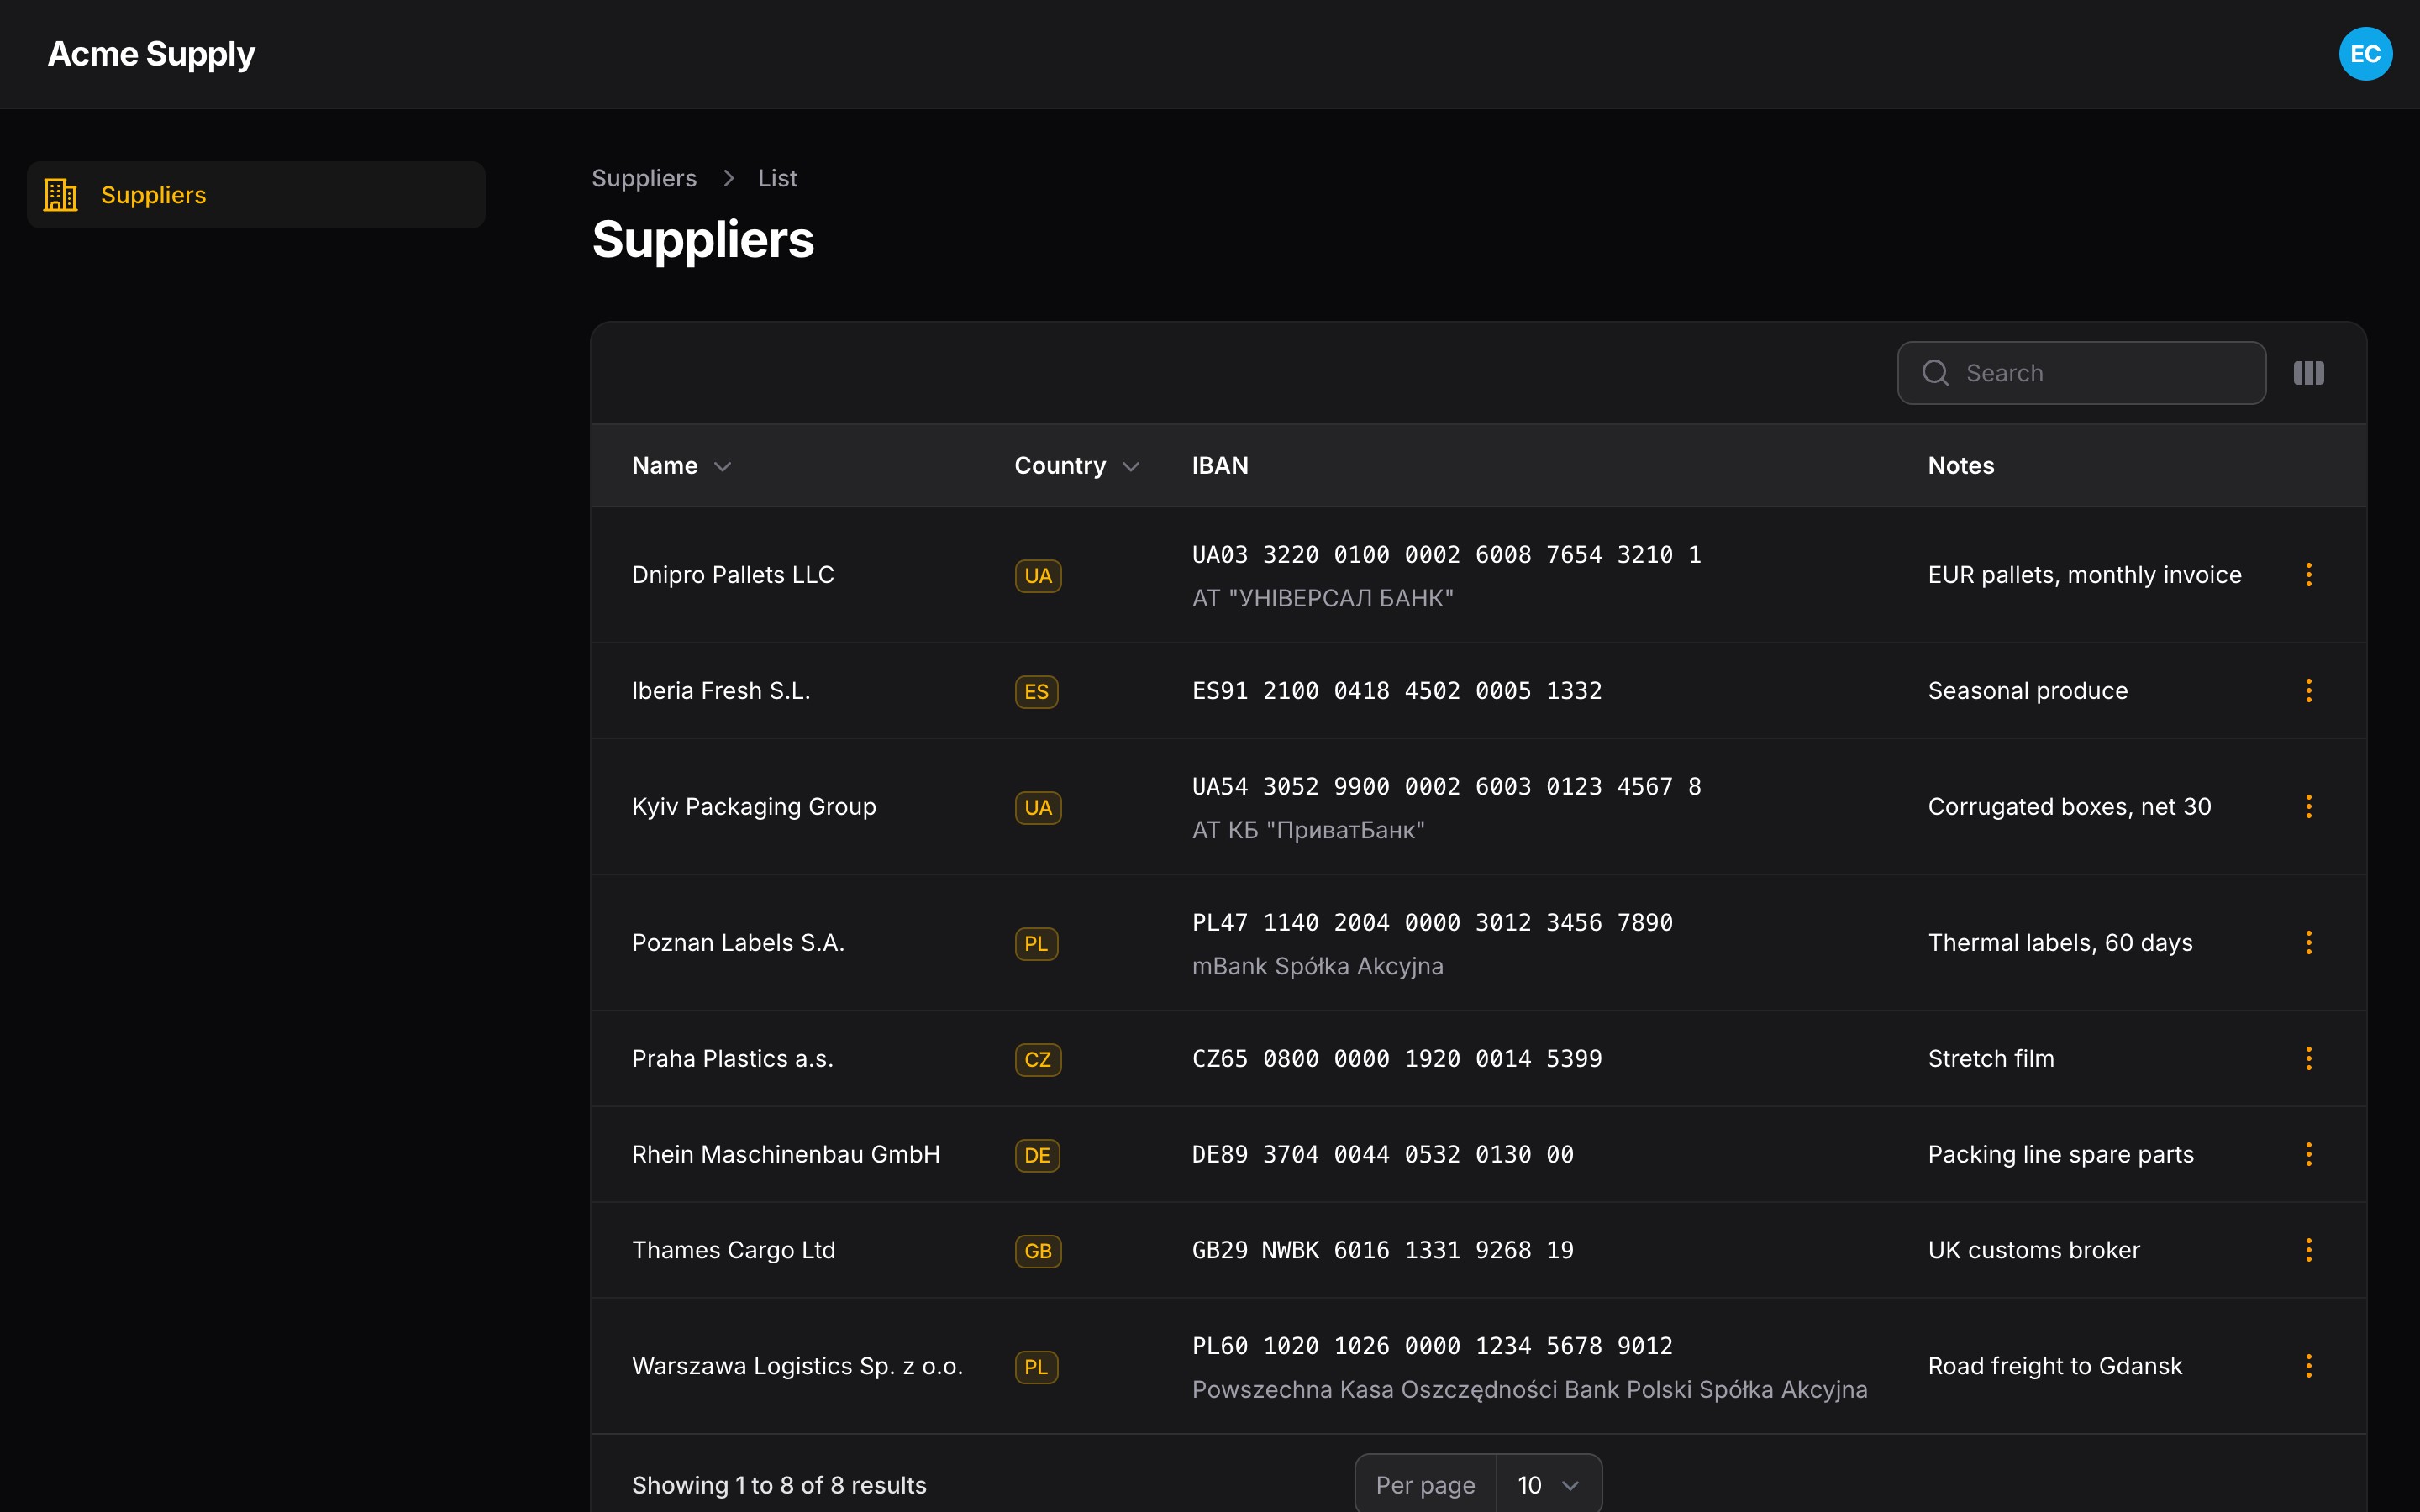Open the Per page dropdown

[1548, 1485]
